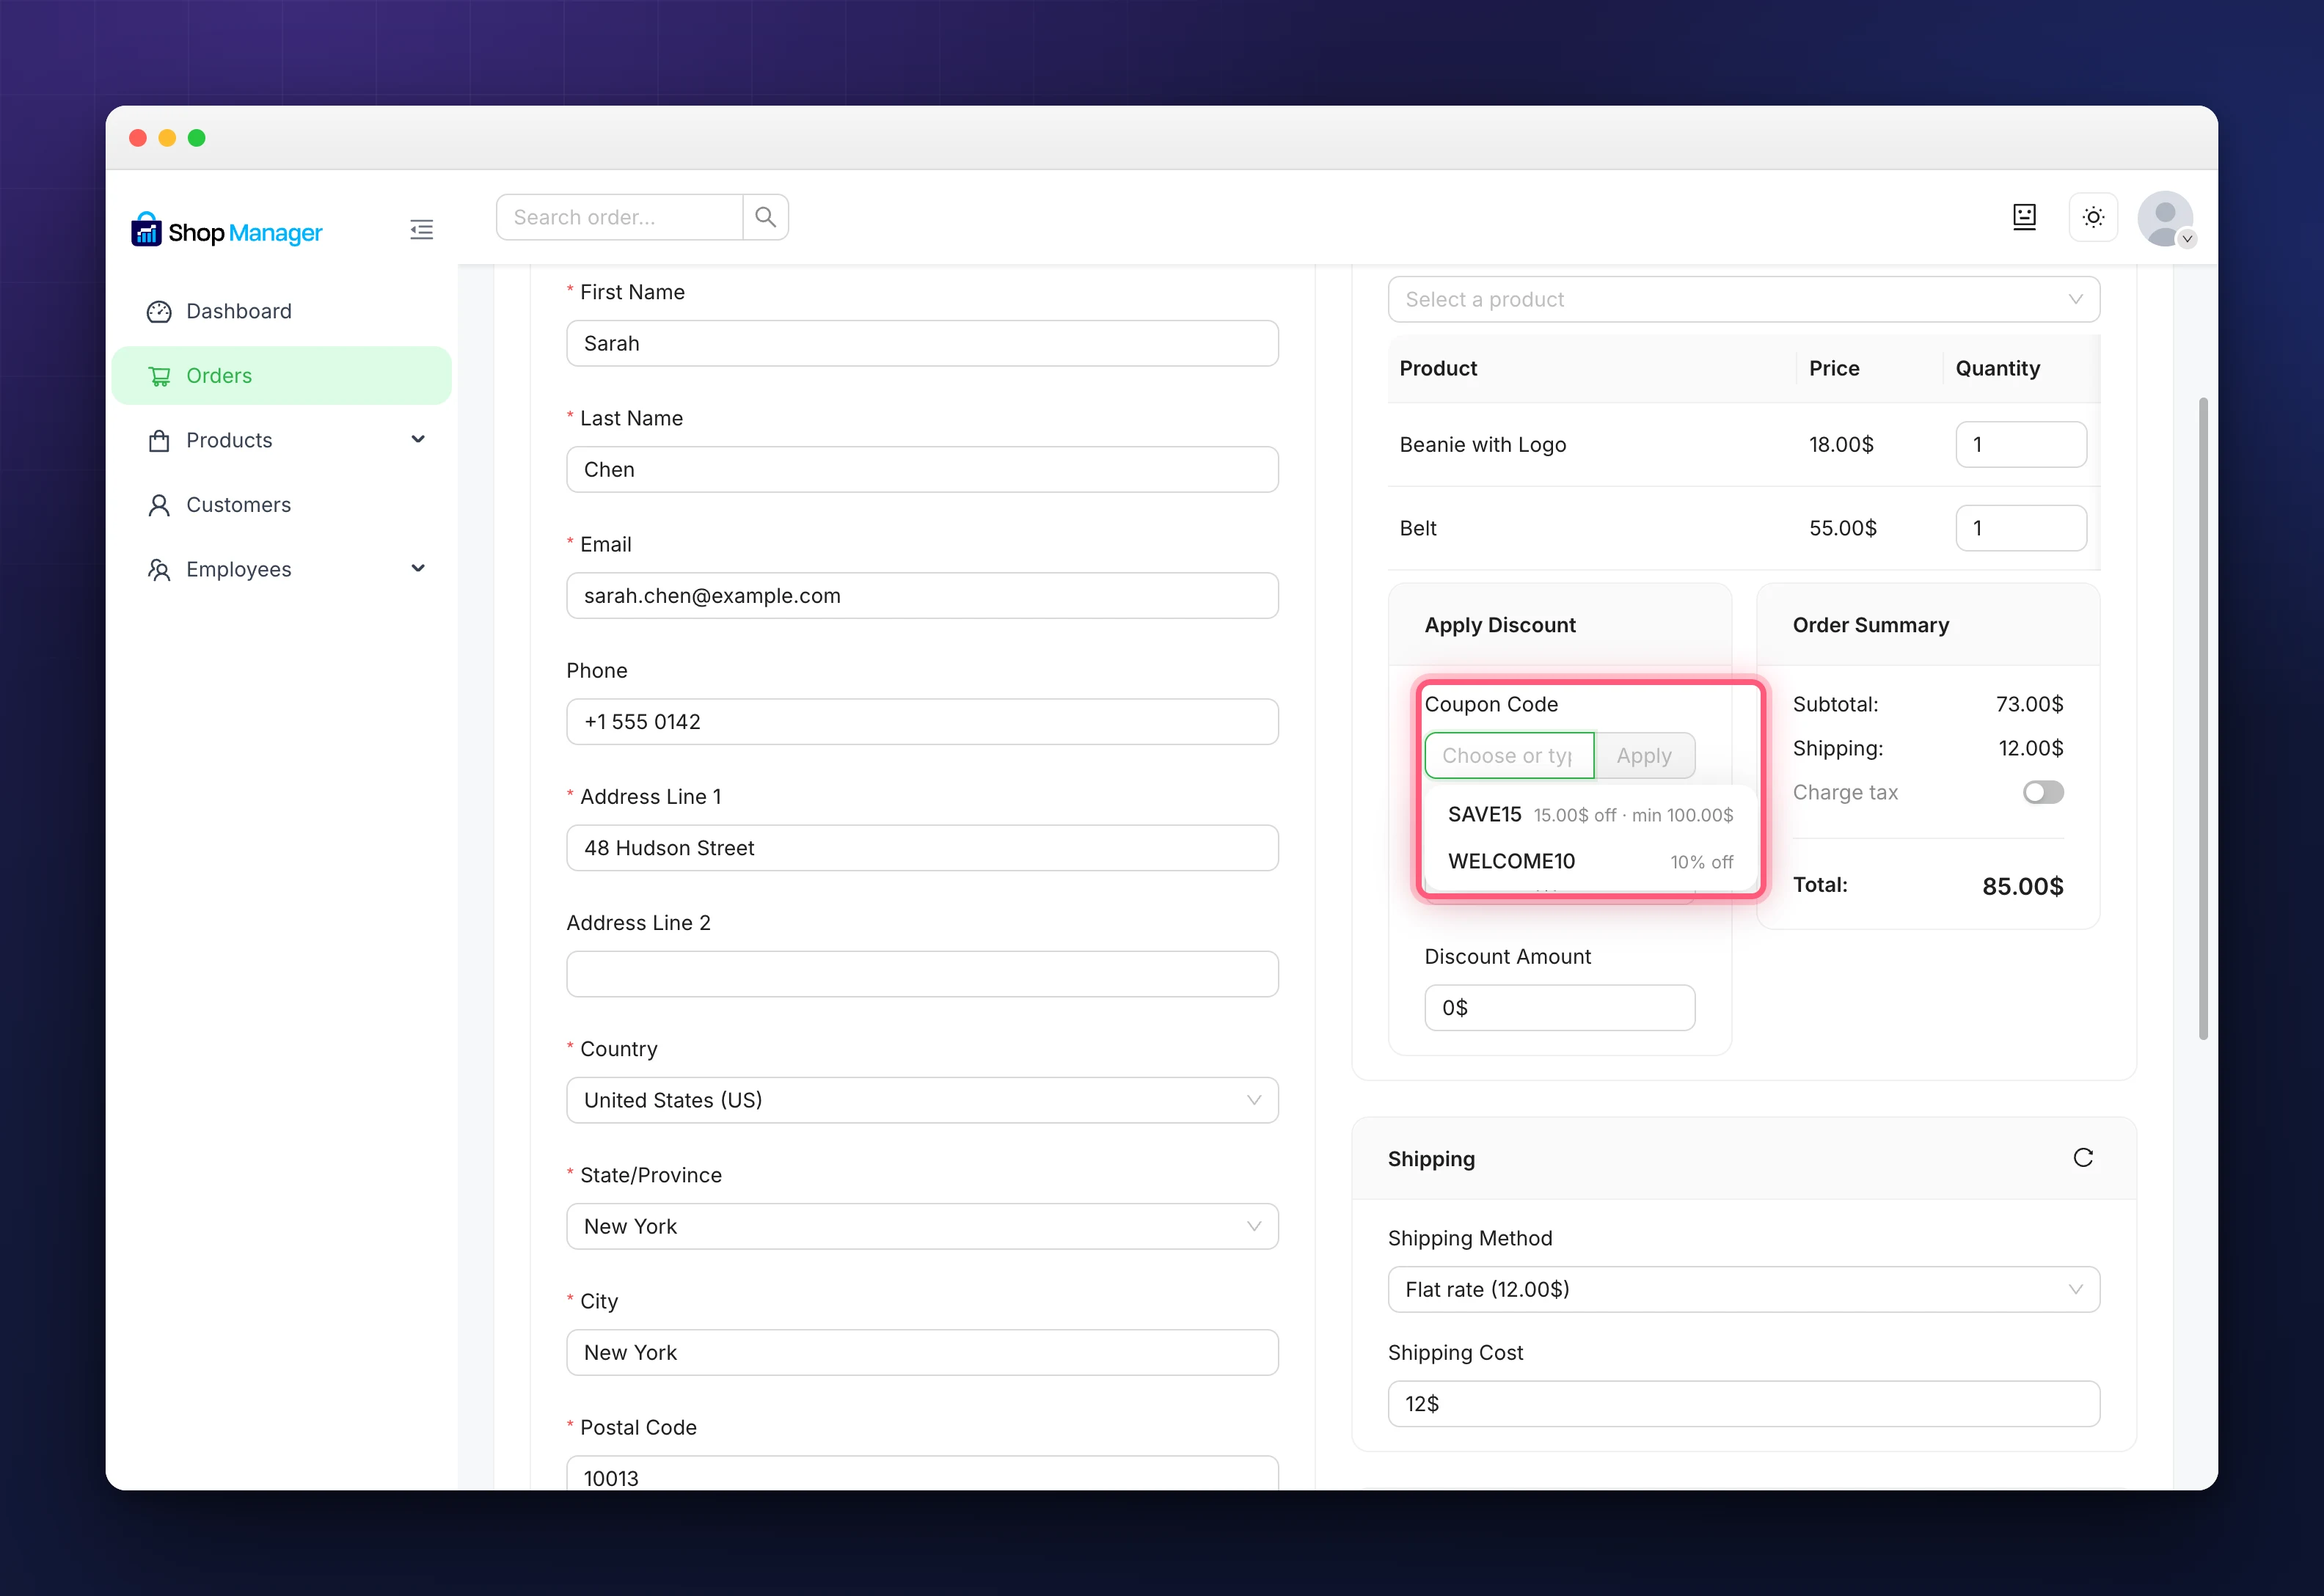Image resolution: width=2324 pixels, height=1596 pixels.
Task: Choose the SAVE15 coupon option
Action: point(1590,815)
